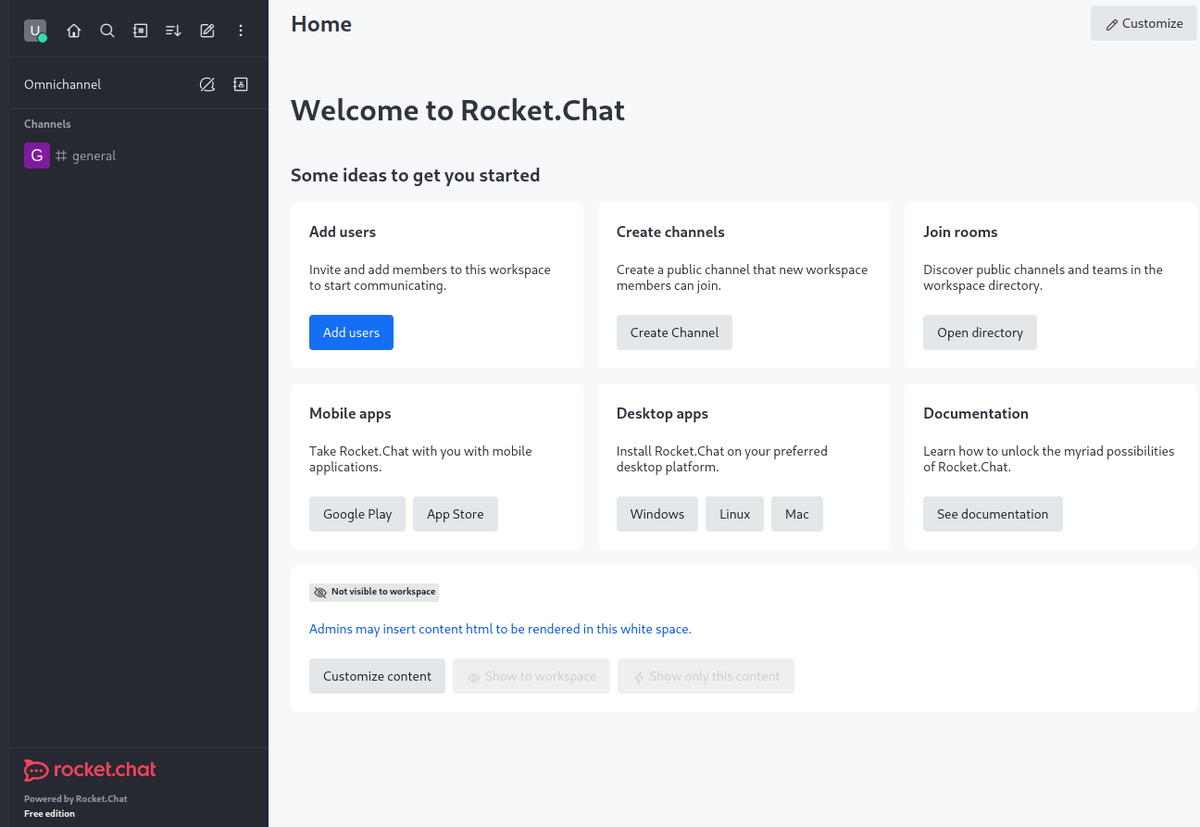
Task: Click the purple G channel avatar
Action: pos(36,156)
